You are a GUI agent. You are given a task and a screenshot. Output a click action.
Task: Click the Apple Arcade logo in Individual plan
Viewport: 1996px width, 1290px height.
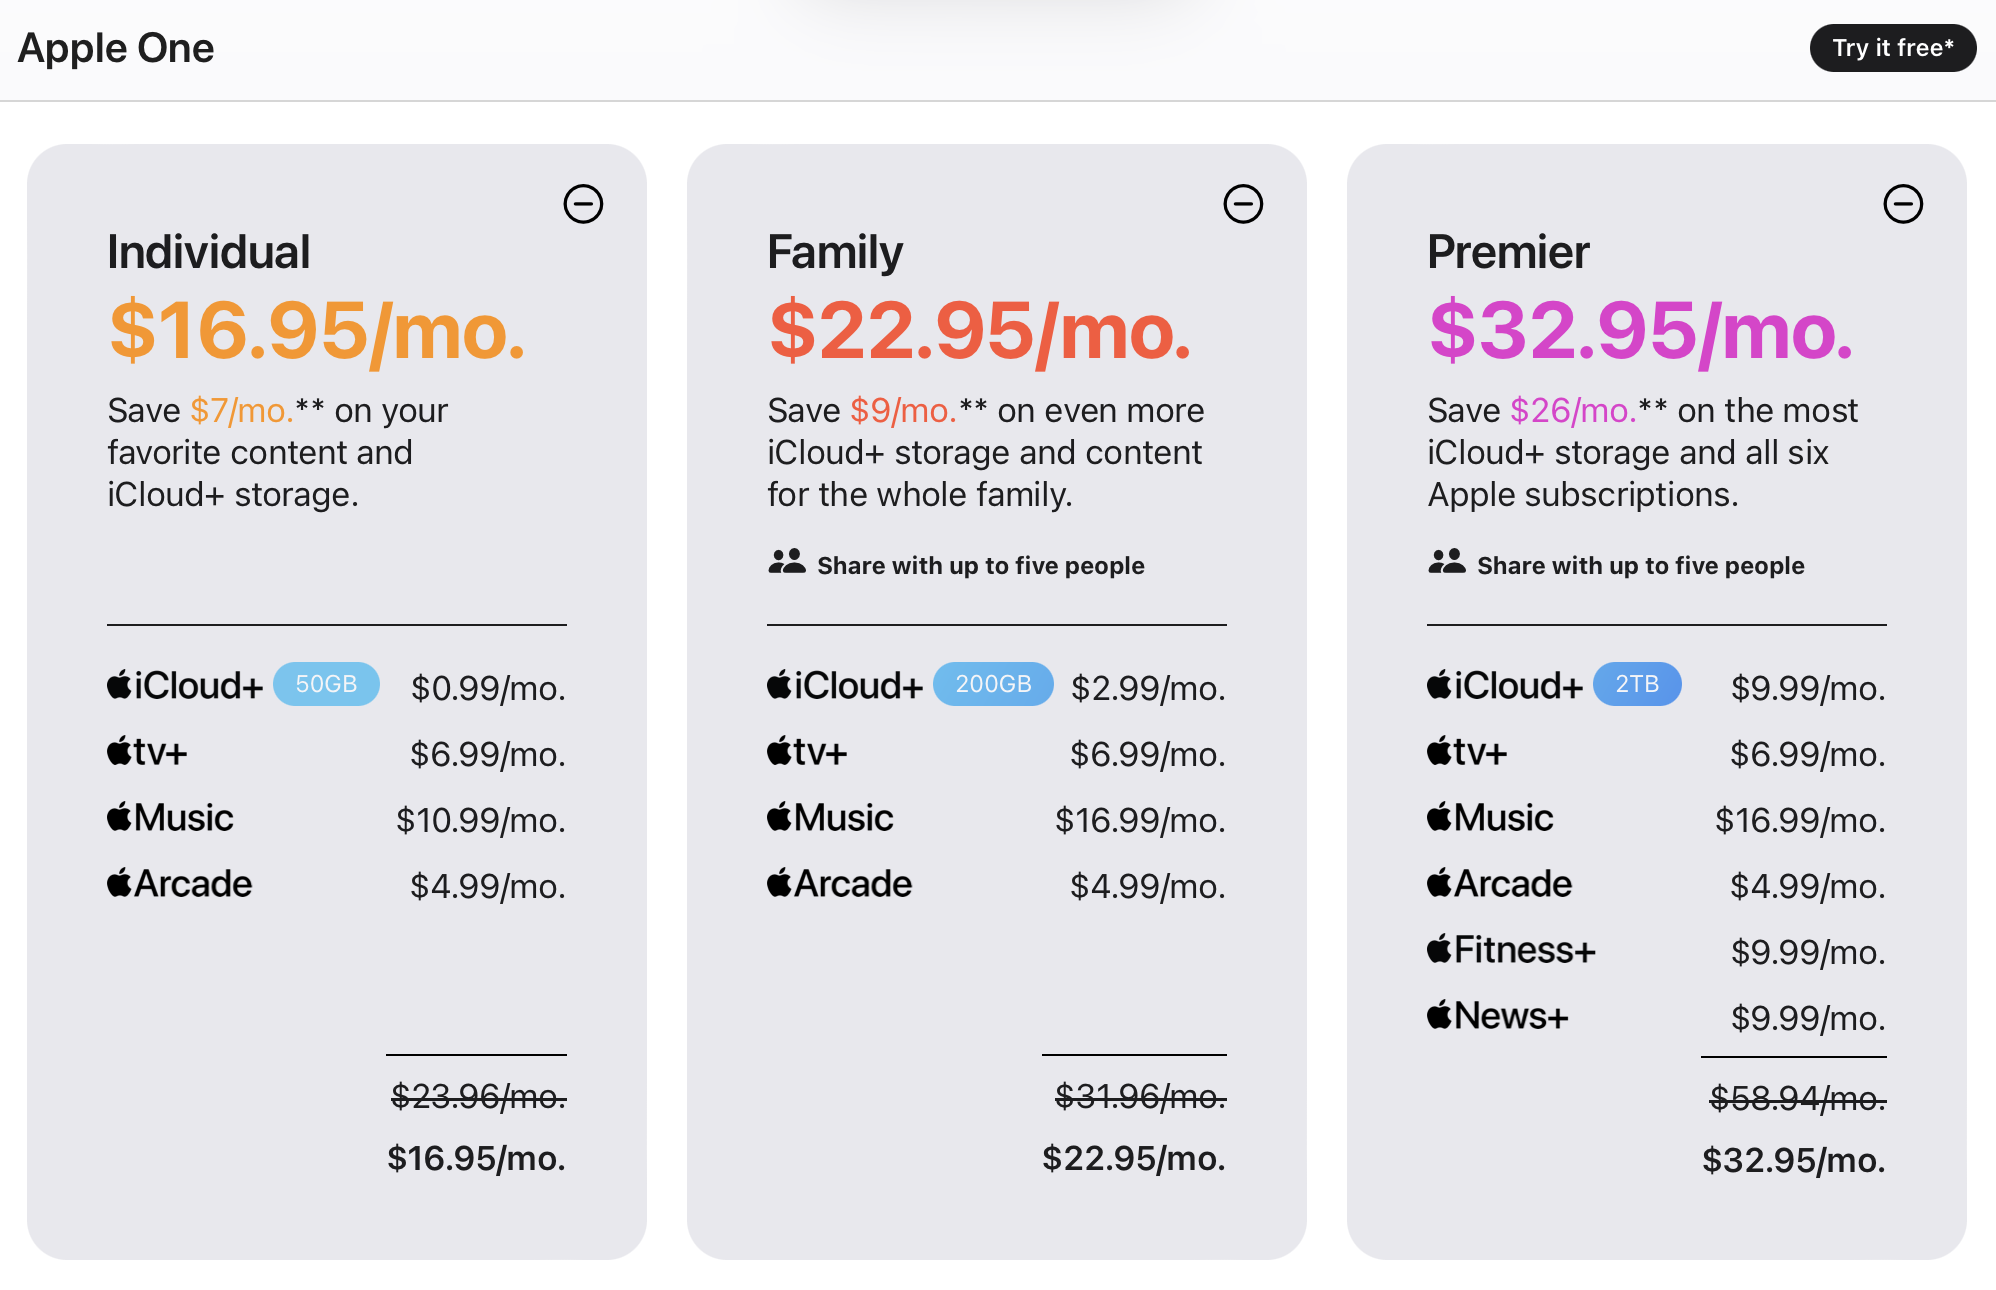[x=180, y=884]
